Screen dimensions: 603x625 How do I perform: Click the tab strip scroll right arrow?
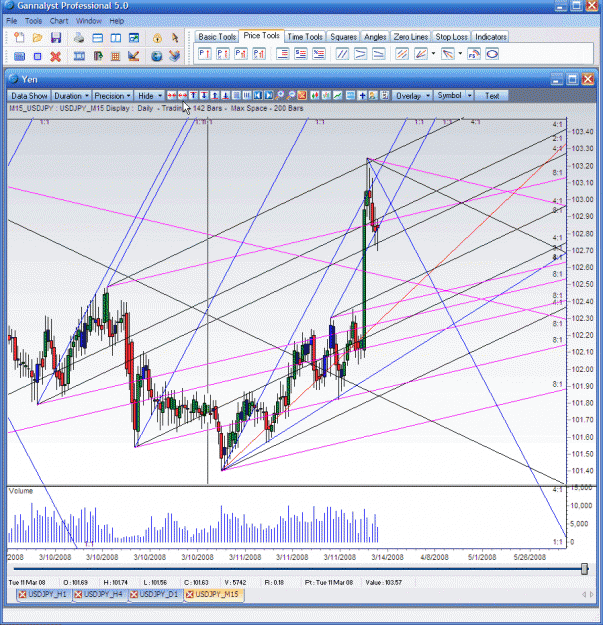pyautogui.click(x=592, y=594)
